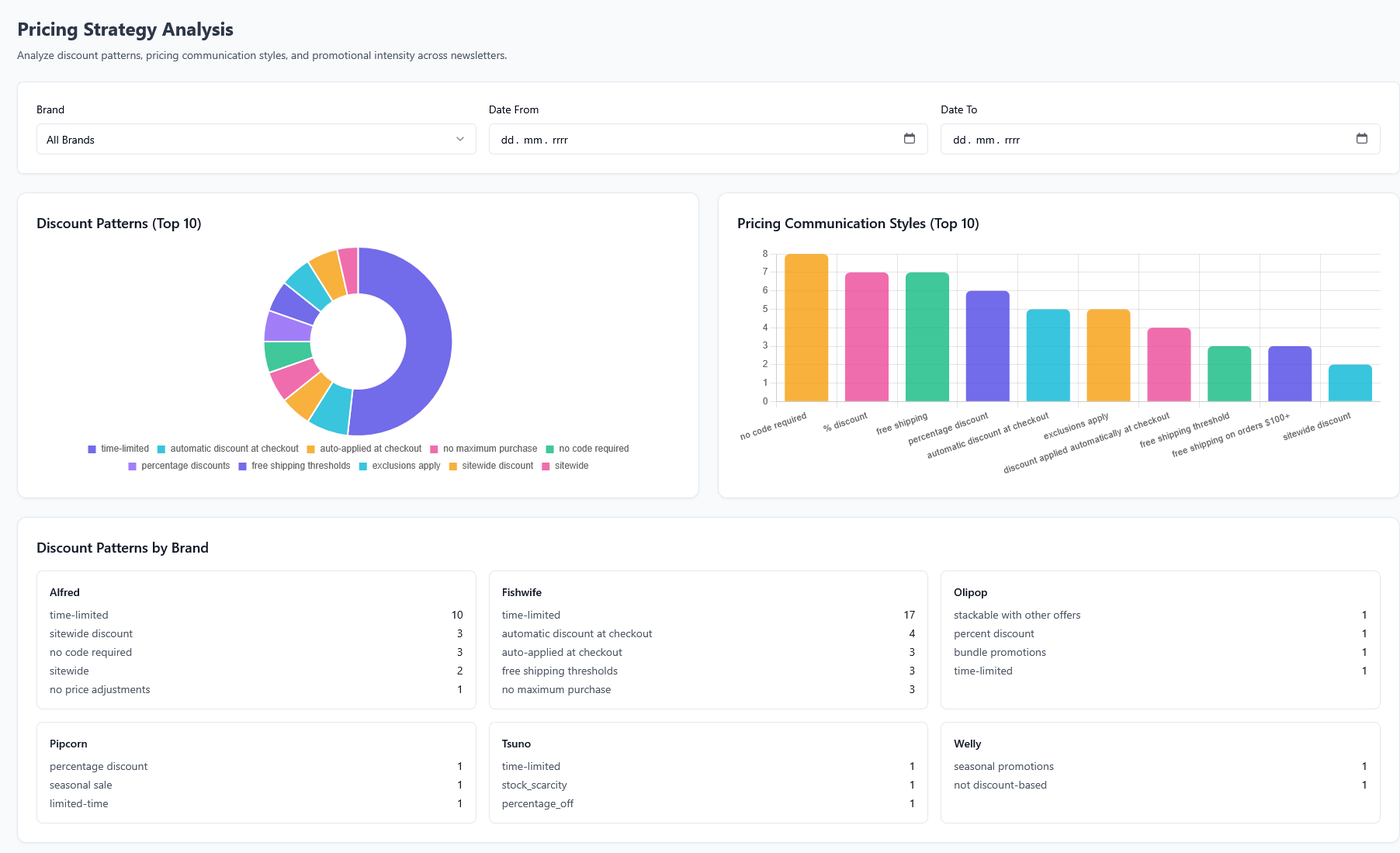The width and height of the screenshot is (1400, 853).
Task: Select the Alfred brand card title
Action: pyautogui.click(x=64, y=593)
